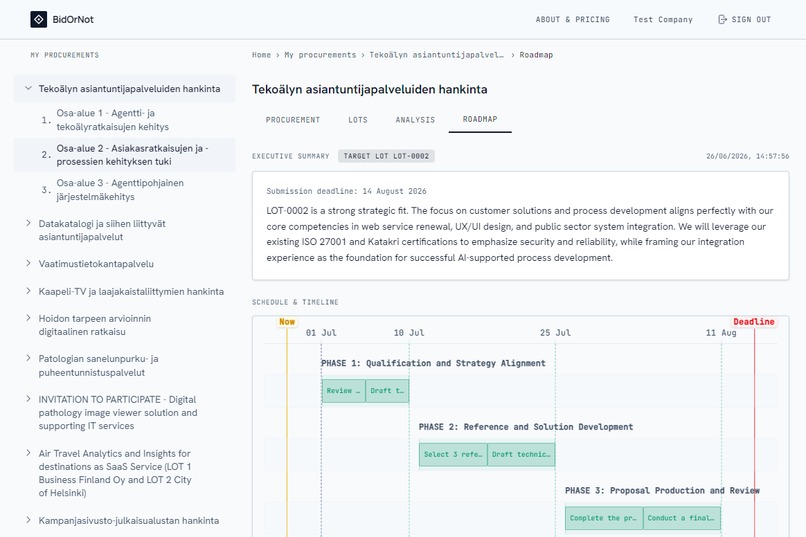Click the Roadmap breadcrumb text
This screenshot has width=806, height=537.
(x=536, y=55)
